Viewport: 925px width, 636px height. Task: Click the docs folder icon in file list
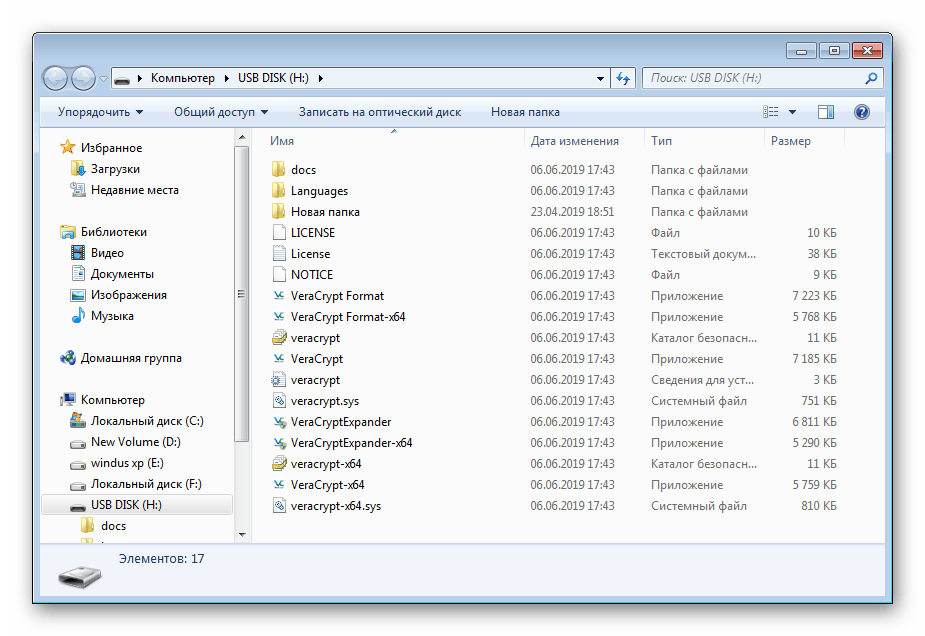[279, 170]
